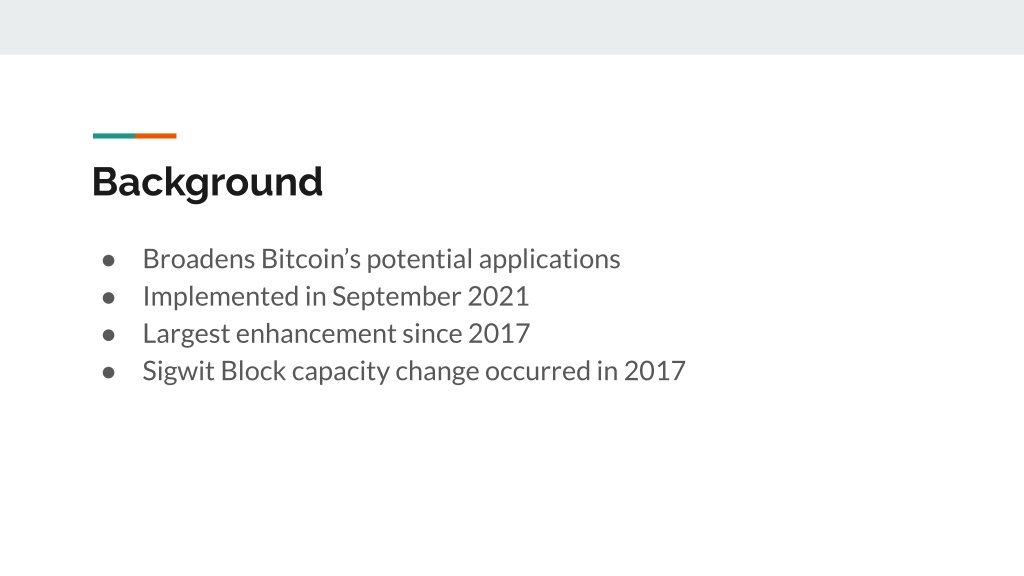The width and height of the screenshot is (1024, 576).
Task: Click bullet dot before Broadens Bitcoin's line
Action: click(108, 261)
